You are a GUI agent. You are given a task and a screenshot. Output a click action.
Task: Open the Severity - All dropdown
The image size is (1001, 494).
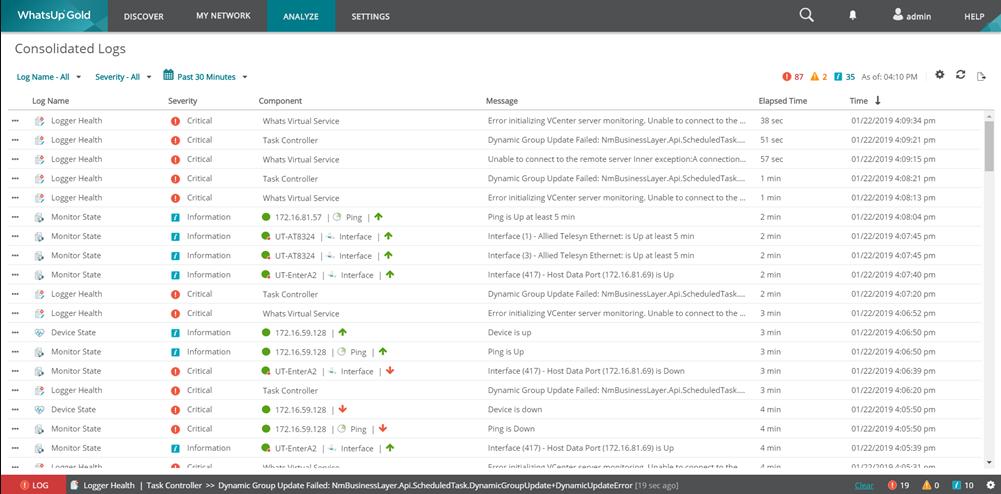(123, 77)
